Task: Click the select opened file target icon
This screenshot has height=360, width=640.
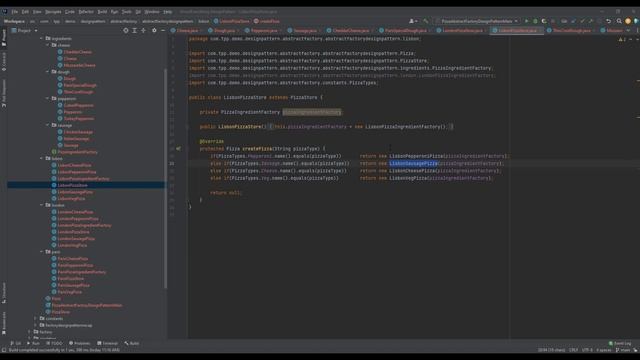Action: coord(126,31)
